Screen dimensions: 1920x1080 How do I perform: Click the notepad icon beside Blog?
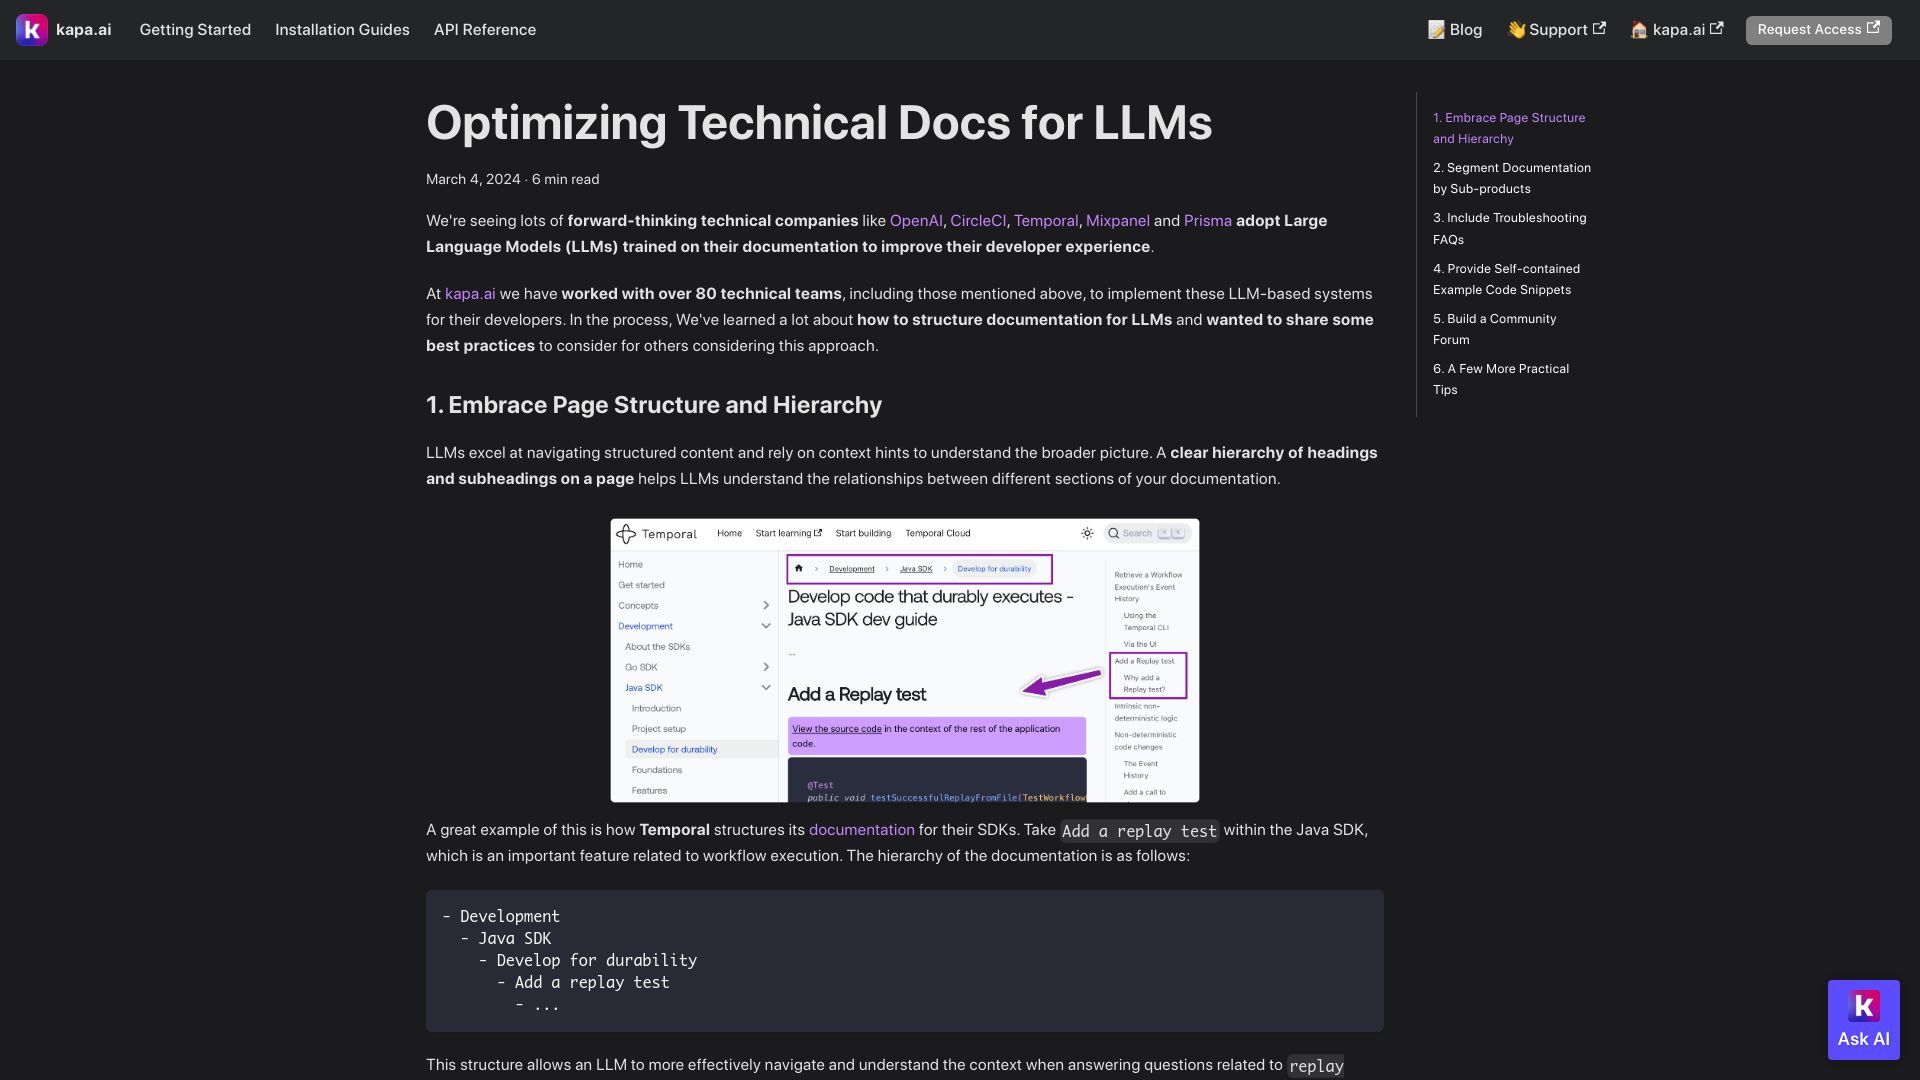[1436, 30]
